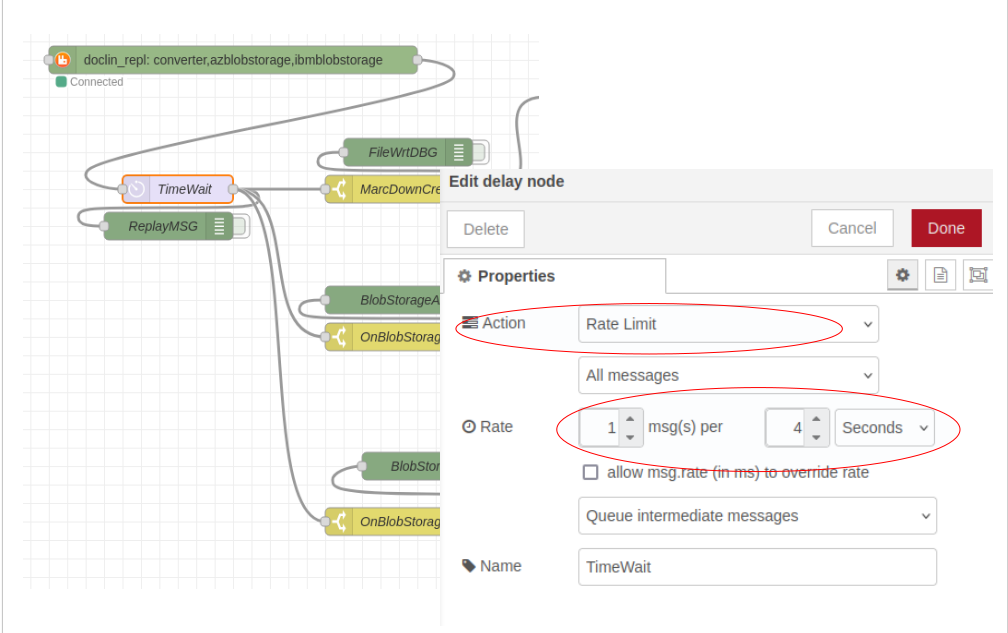Click the Cancel button
Image resolution: width=1008 pixels, height=633 pixels.
[852, 229]
